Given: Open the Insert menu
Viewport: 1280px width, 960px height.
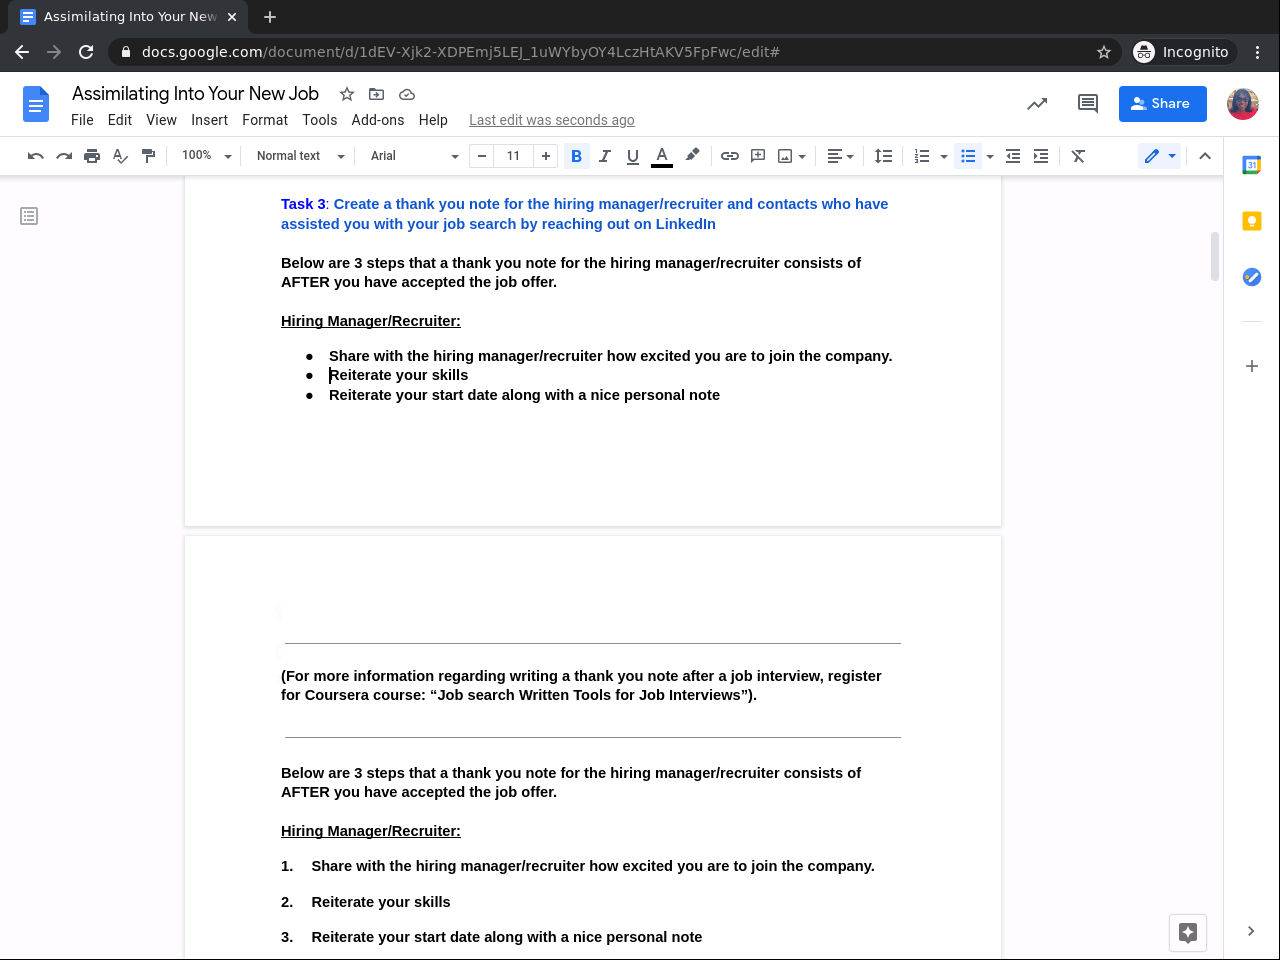Looking at the screenshot, I should tap(210, 120).
